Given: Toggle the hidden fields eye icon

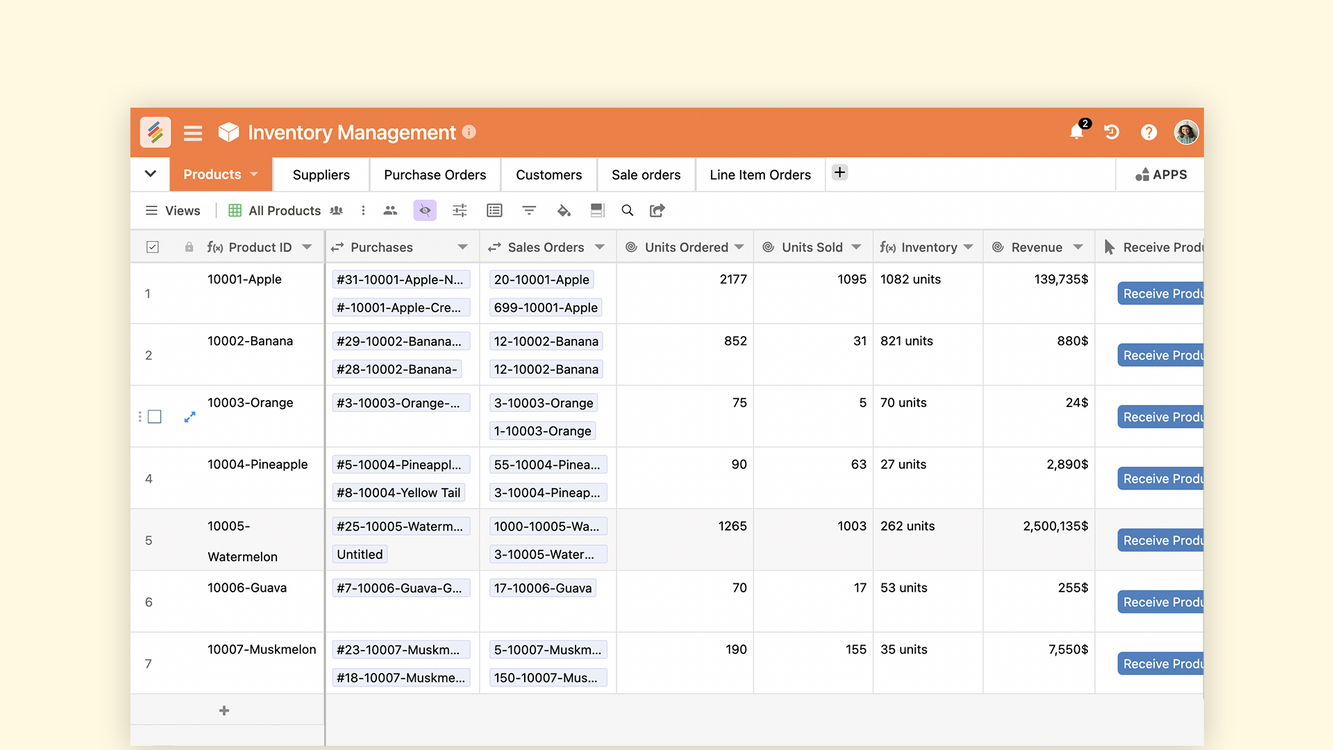Looking at the screenshot, I should [425, 211].
